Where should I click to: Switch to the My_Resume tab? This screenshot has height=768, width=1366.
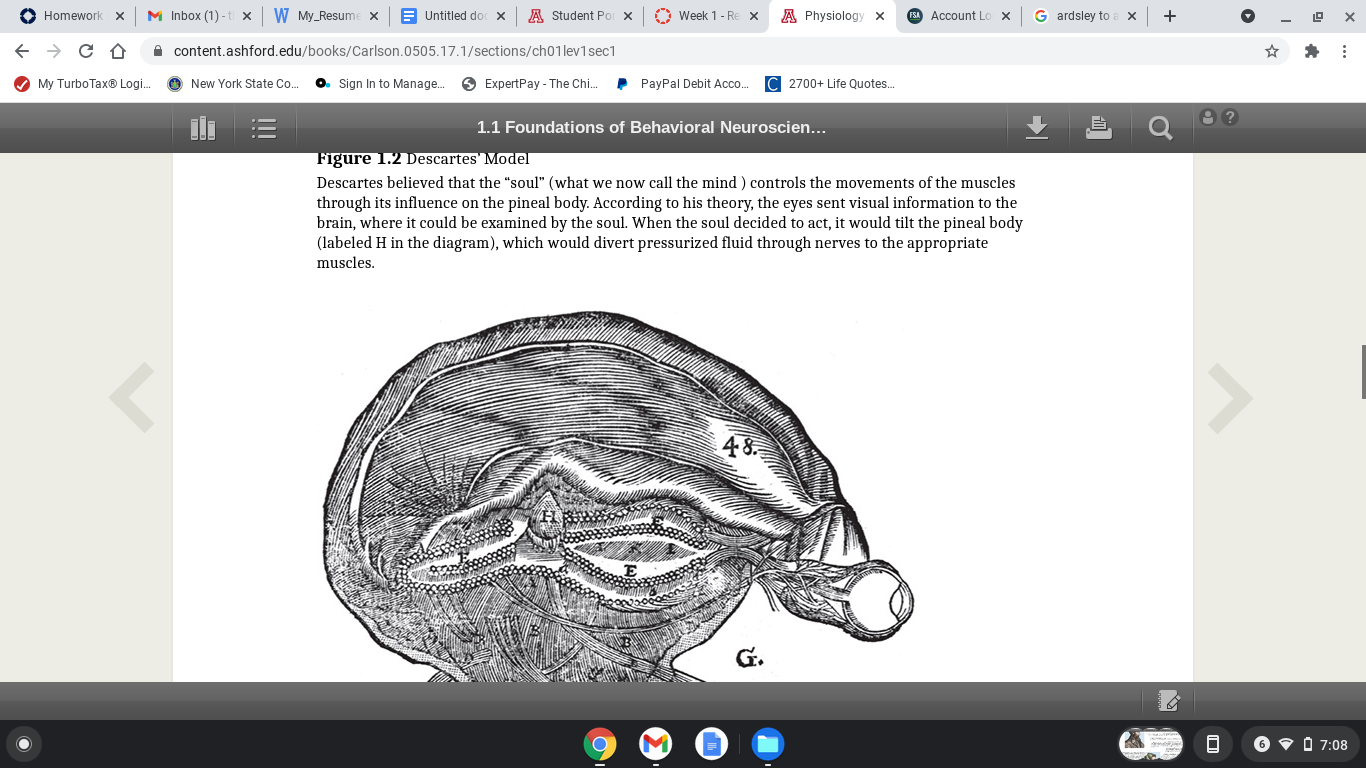click(x=324, y=16)
